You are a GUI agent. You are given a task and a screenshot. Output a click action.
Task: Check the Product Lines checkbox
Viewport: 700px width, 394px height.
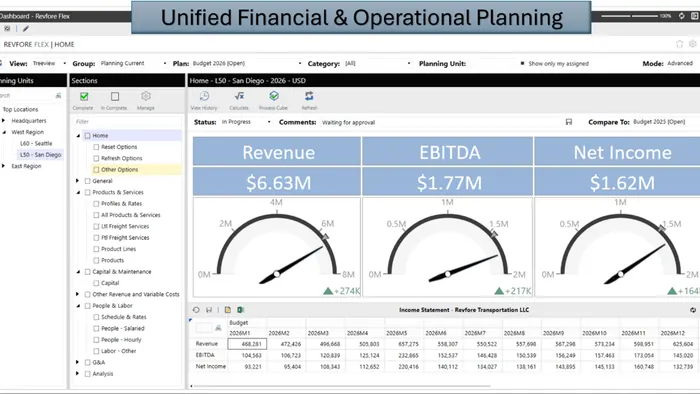(96, 249)
